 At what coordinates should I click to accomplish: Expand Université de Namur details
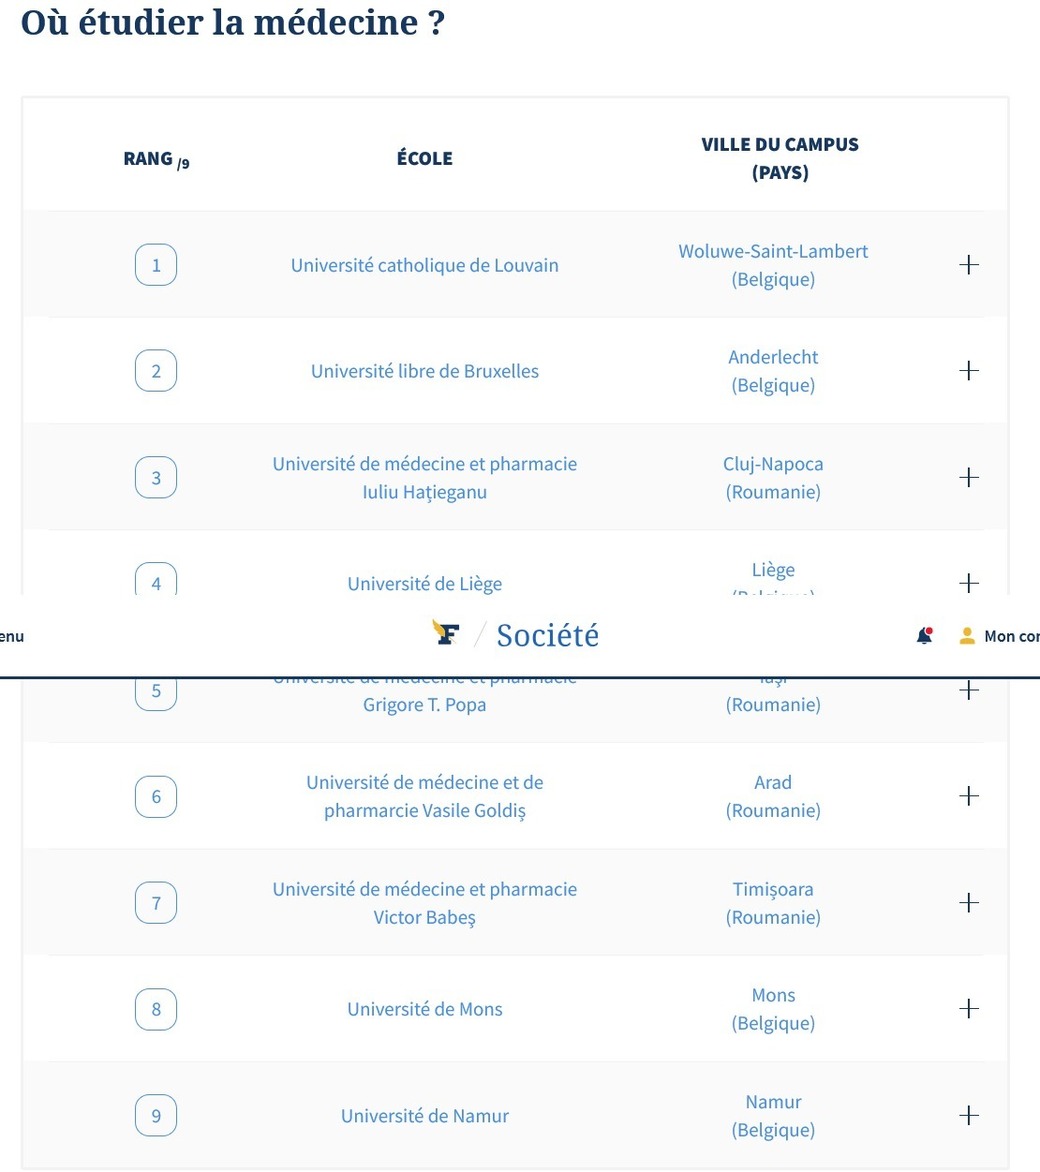[x=968, y=1116]
